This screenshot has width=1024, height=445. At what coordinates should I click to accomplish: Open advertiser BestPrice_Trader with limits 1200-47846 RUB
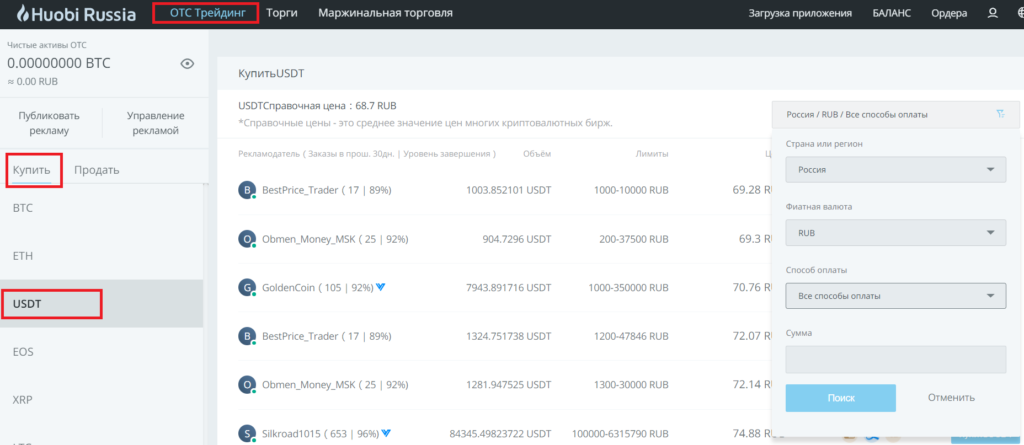[327, 337]
